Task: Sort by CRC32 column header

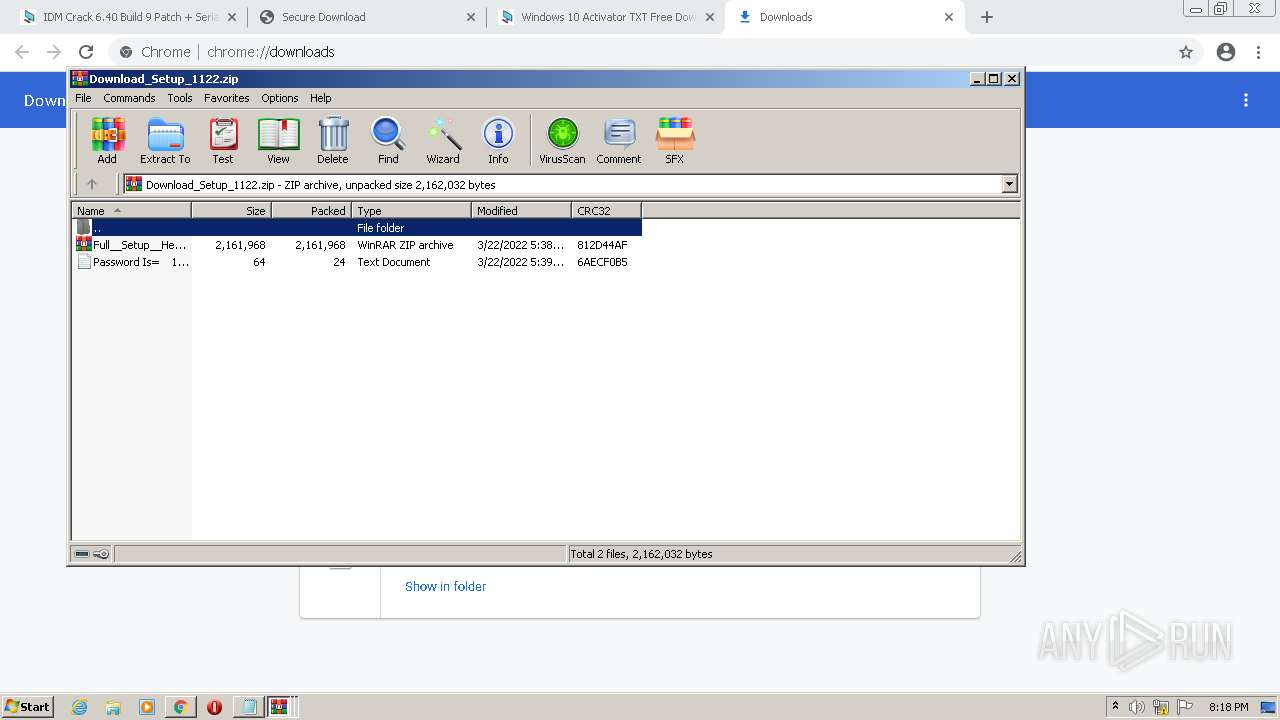Action: pyautogui.click(x=606, y=210)
